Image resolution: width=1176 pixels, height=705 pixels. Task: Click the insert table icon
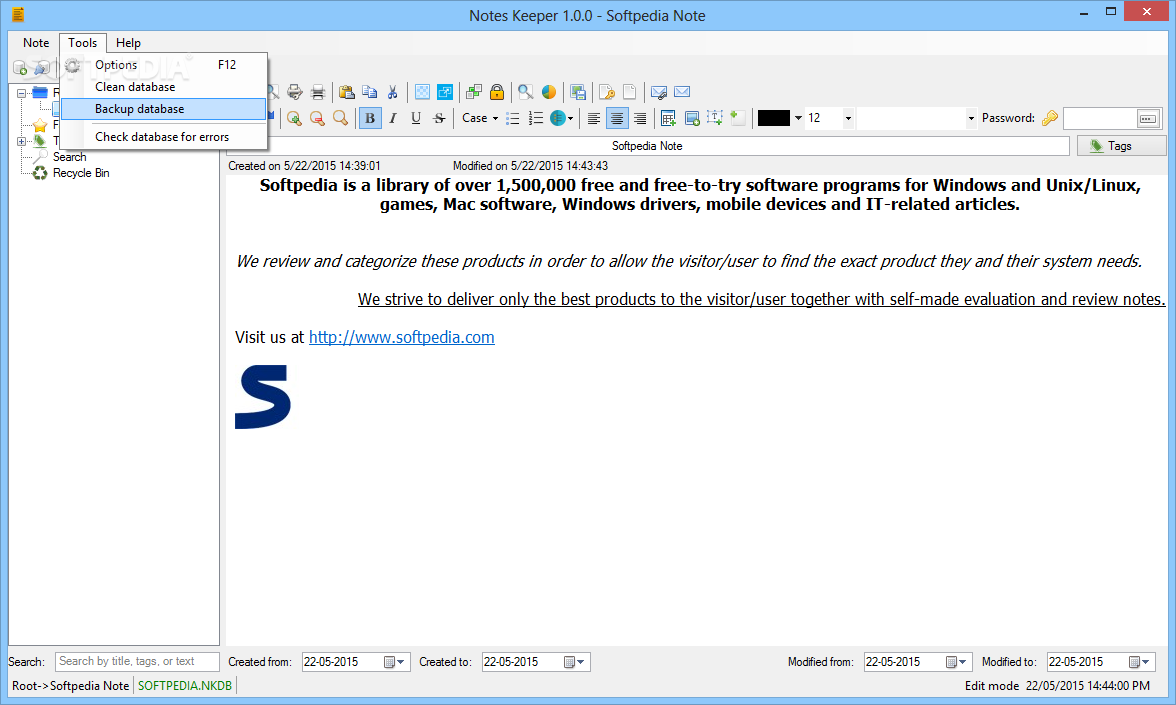coord(668,118)
